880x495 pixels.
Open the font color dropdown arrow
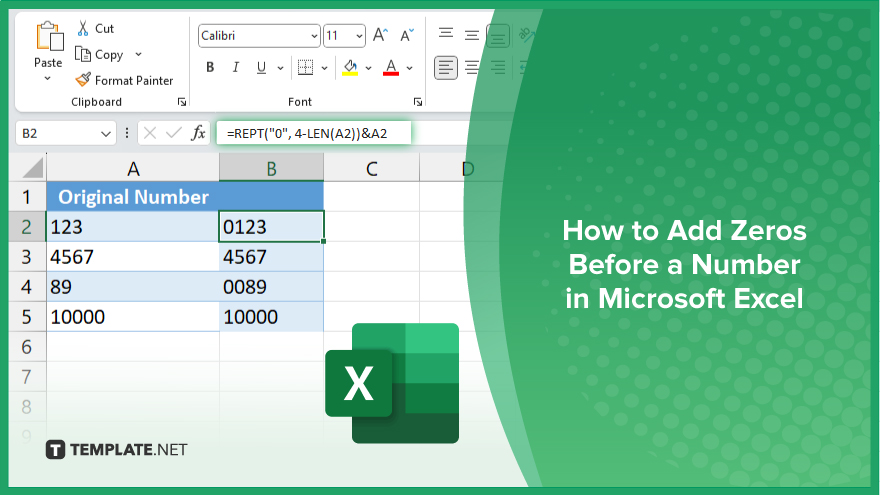[x=410, y=68]
